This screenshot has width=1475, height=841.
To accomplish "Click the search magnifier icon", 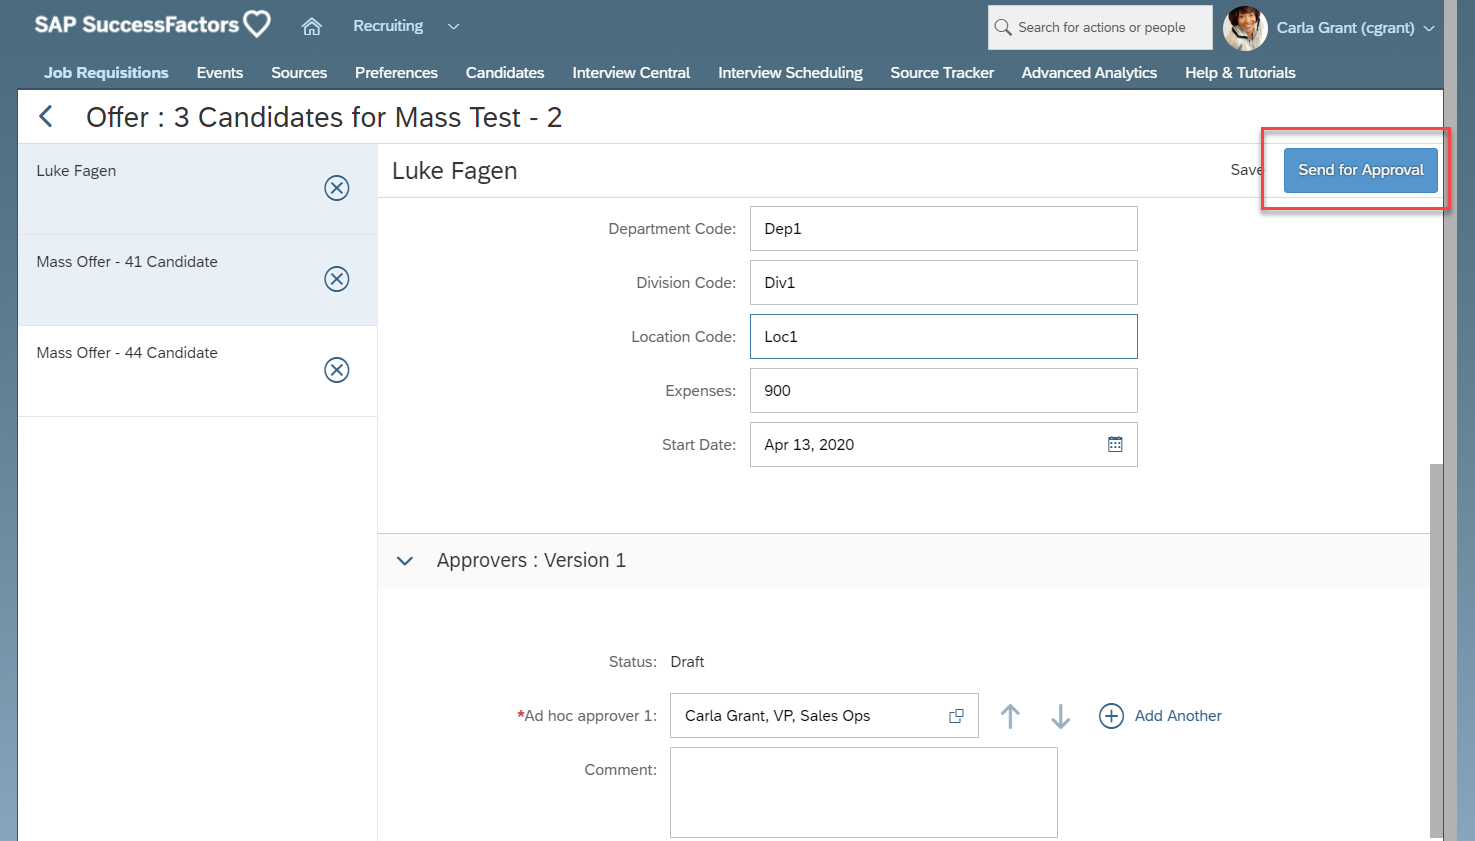I will click(1003, 27).
